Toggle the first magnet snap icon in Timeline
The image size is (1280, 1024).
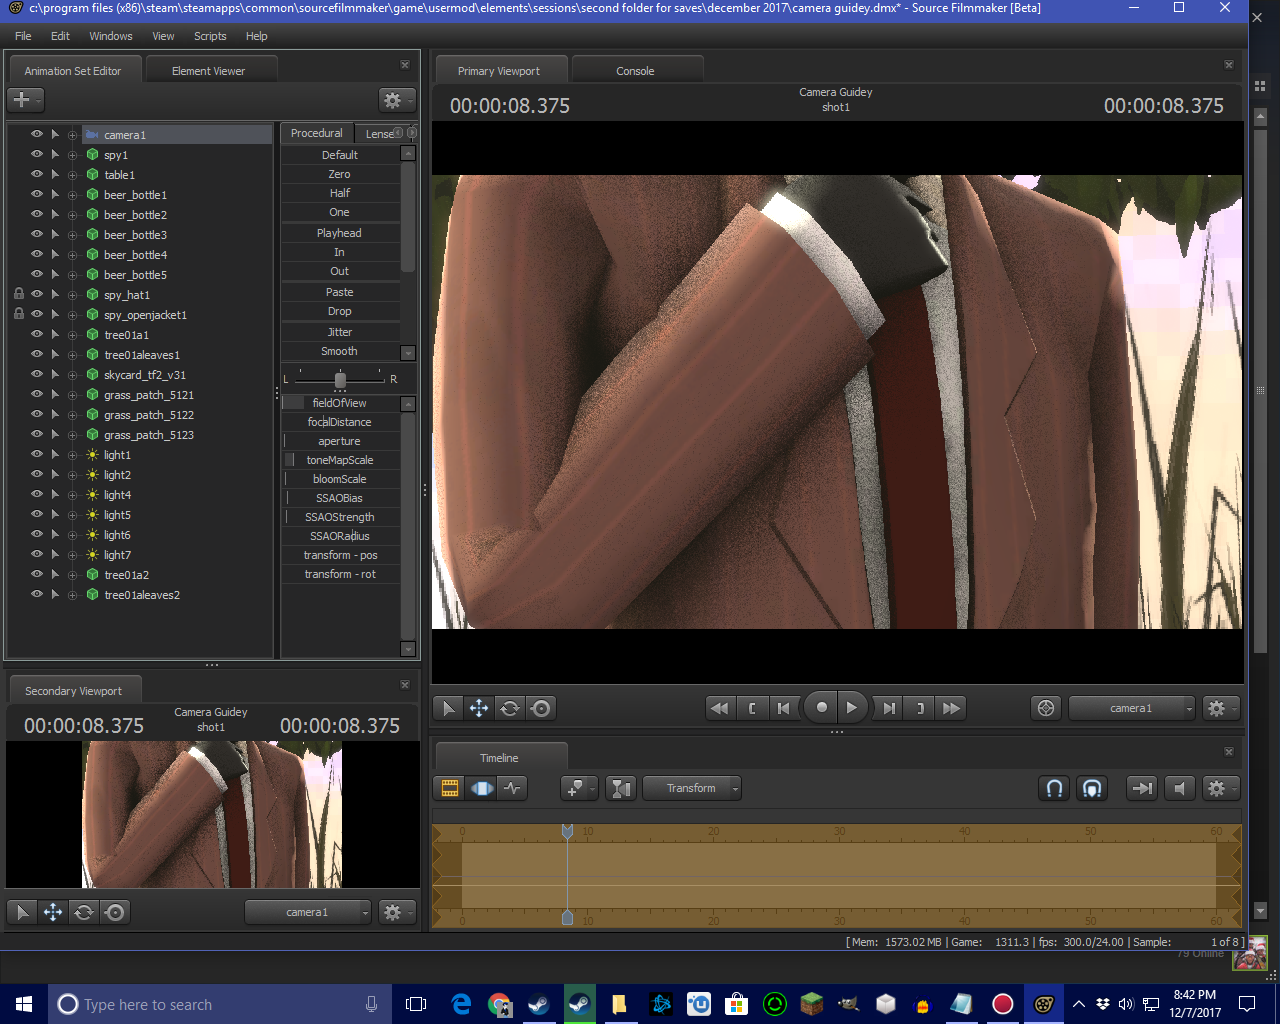coord(1054,788)
